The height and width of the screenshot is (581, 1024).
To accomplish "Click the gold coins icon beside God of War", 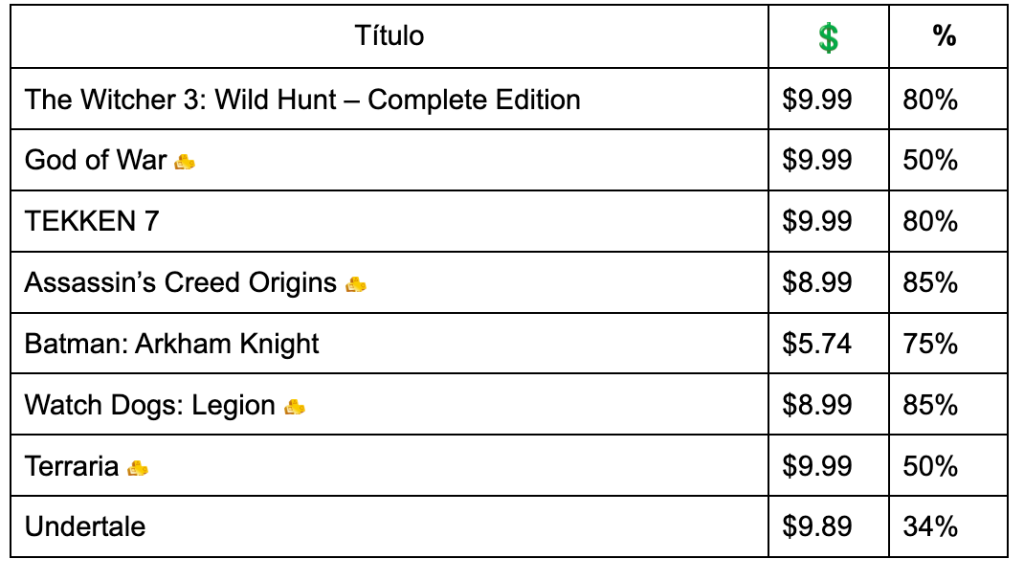I will pos(185,162).
